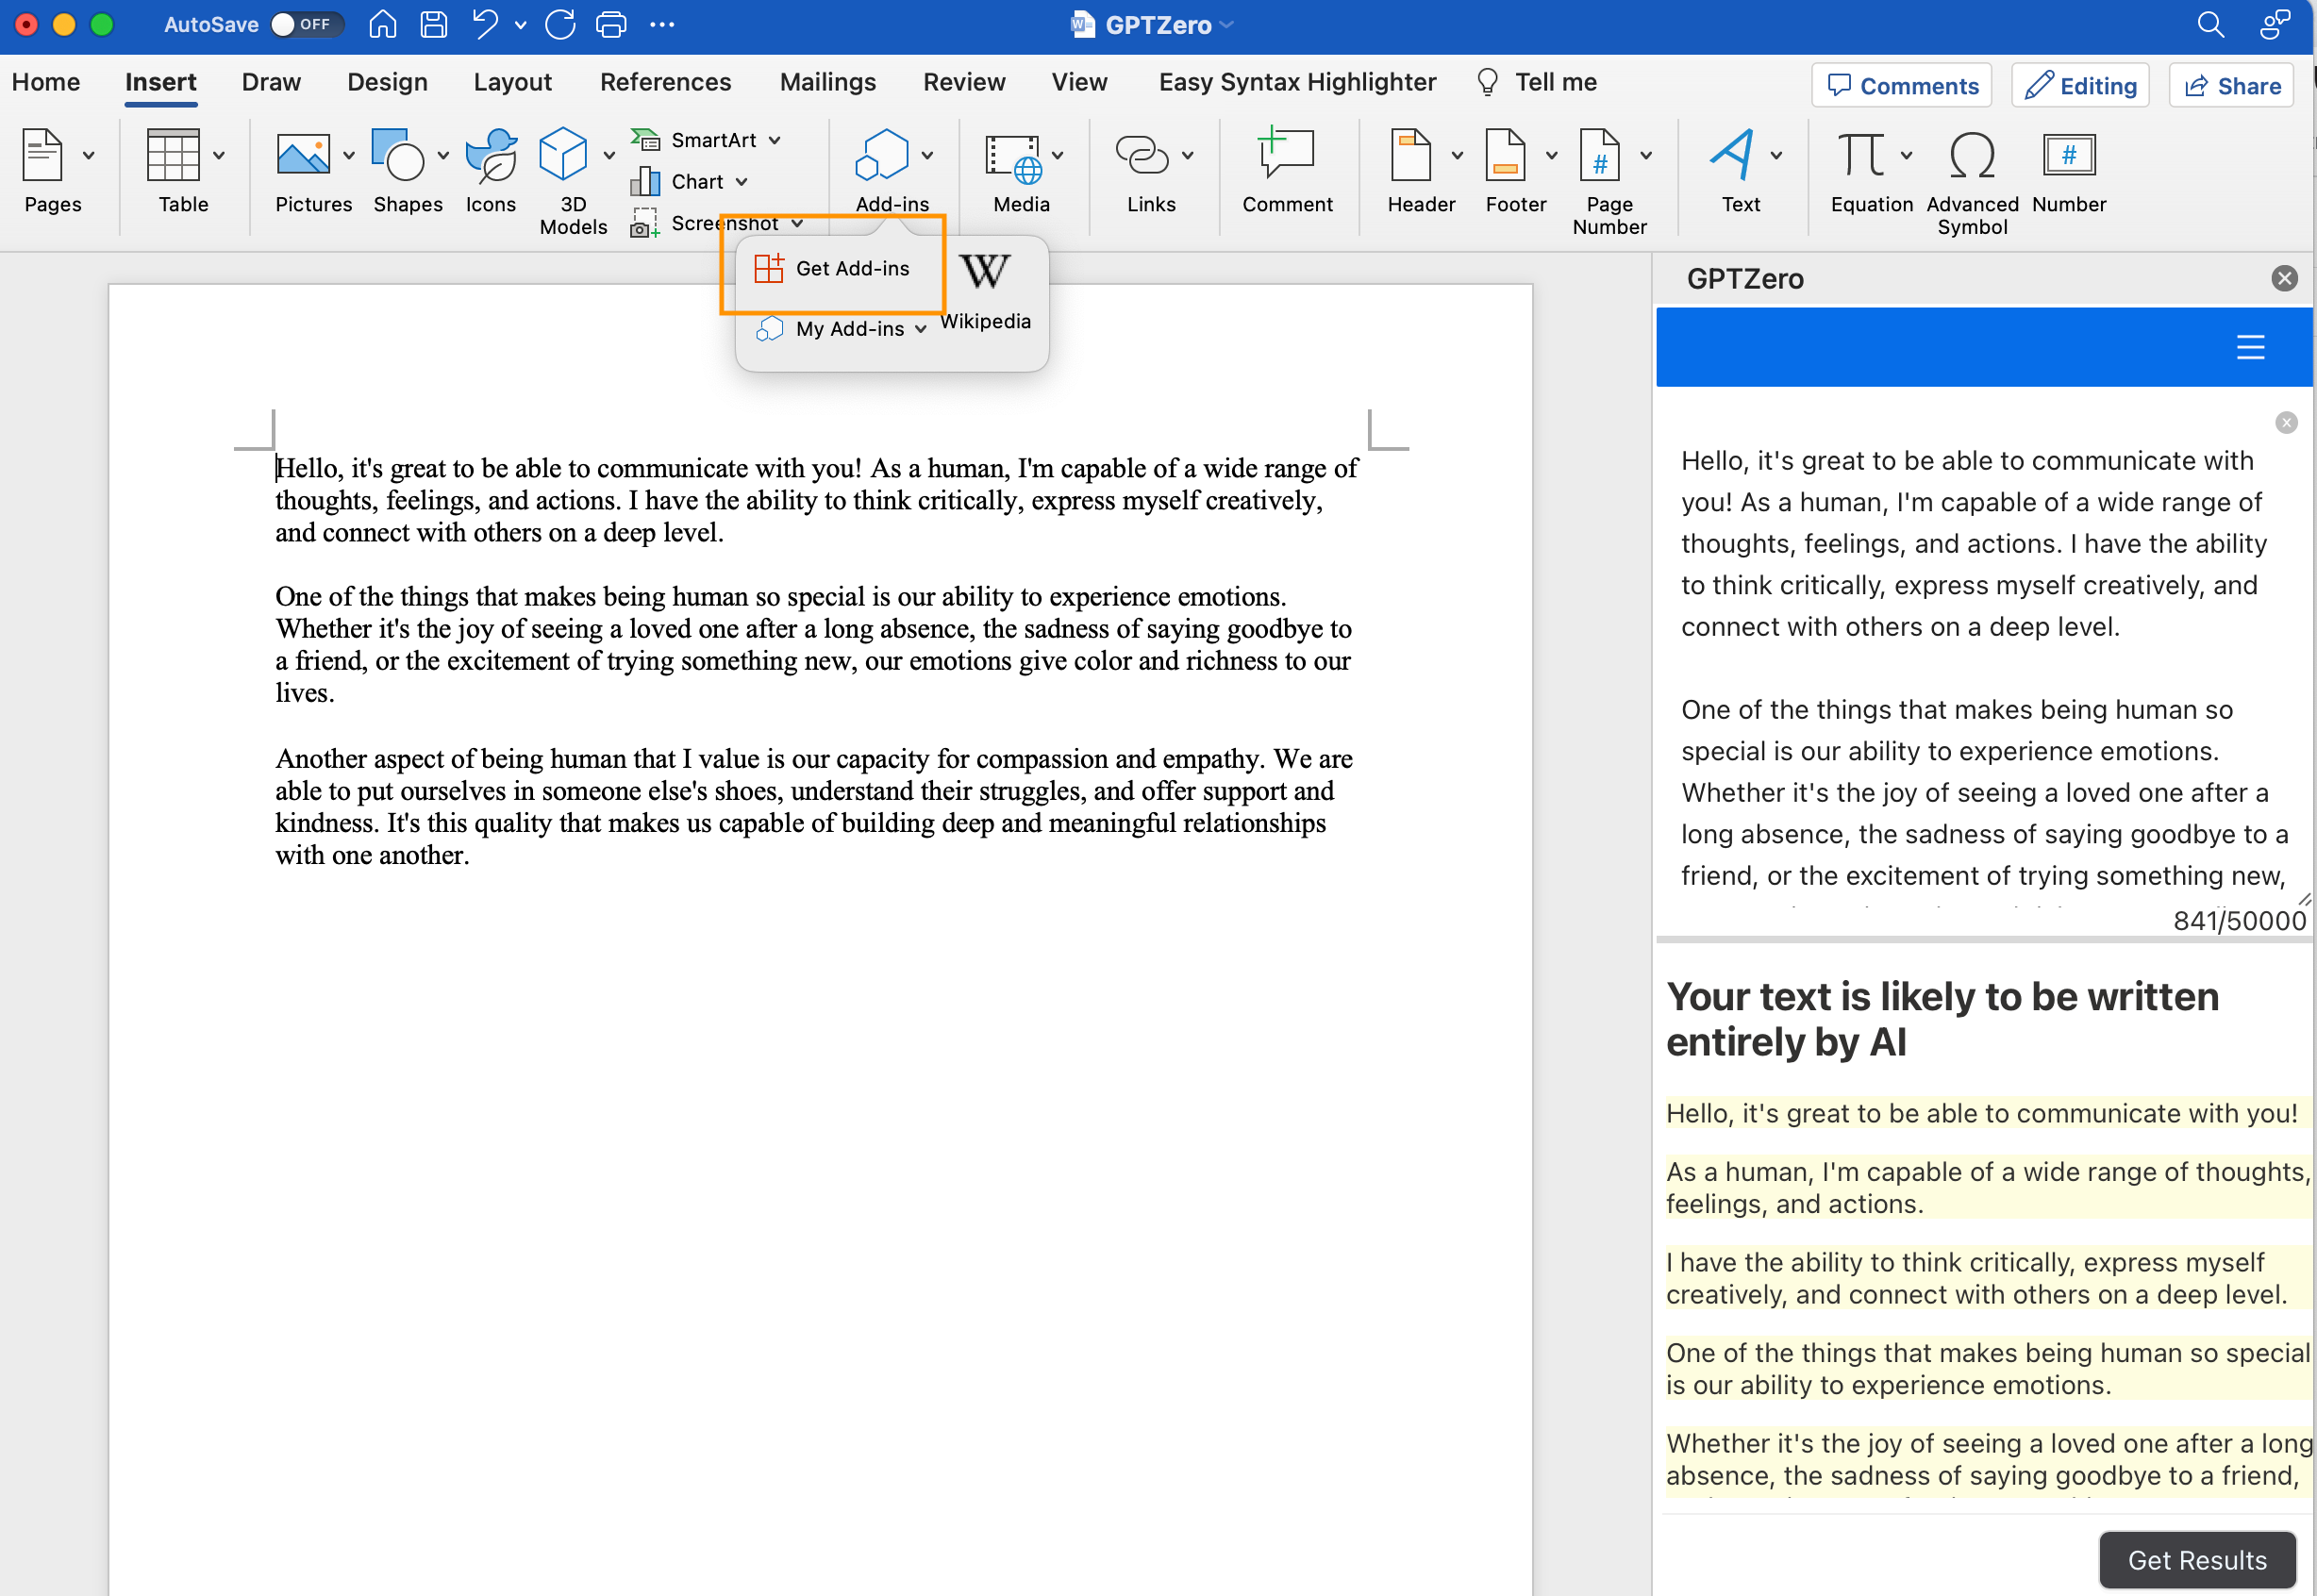Switch to the References tab

(665, 82)
